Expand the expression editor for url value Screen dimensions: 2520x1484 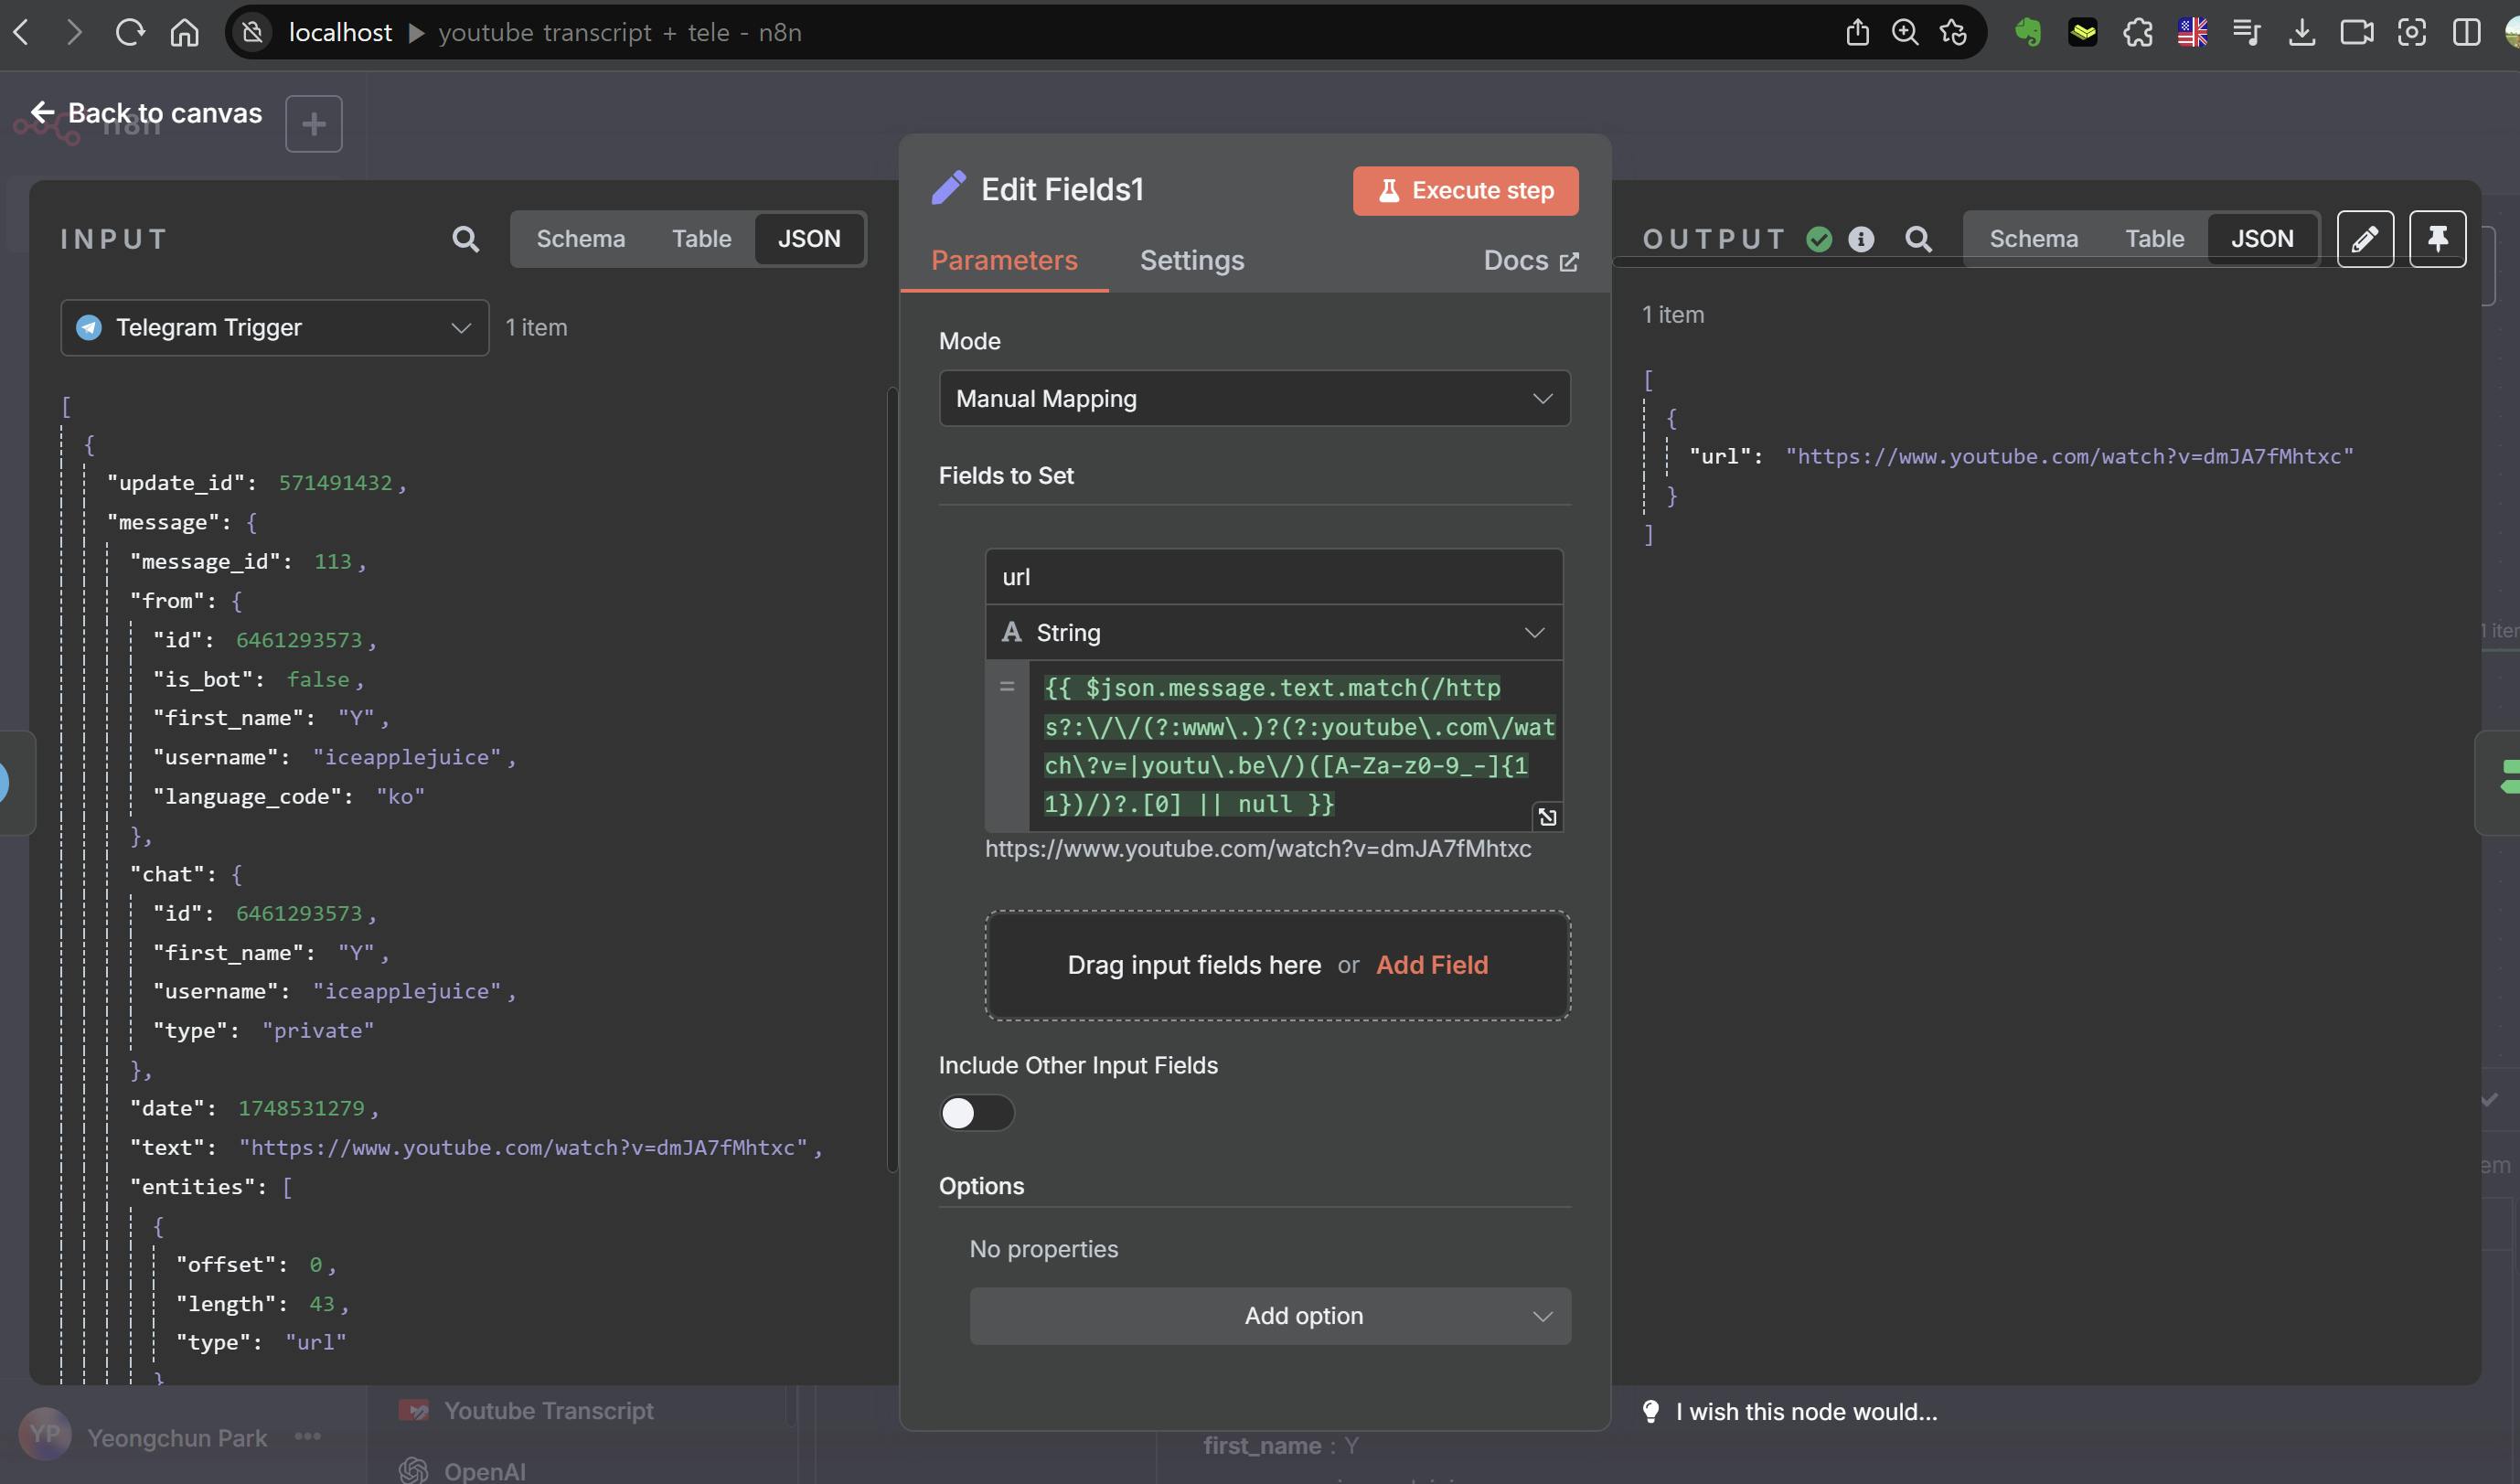click(x=1547, y=817)
